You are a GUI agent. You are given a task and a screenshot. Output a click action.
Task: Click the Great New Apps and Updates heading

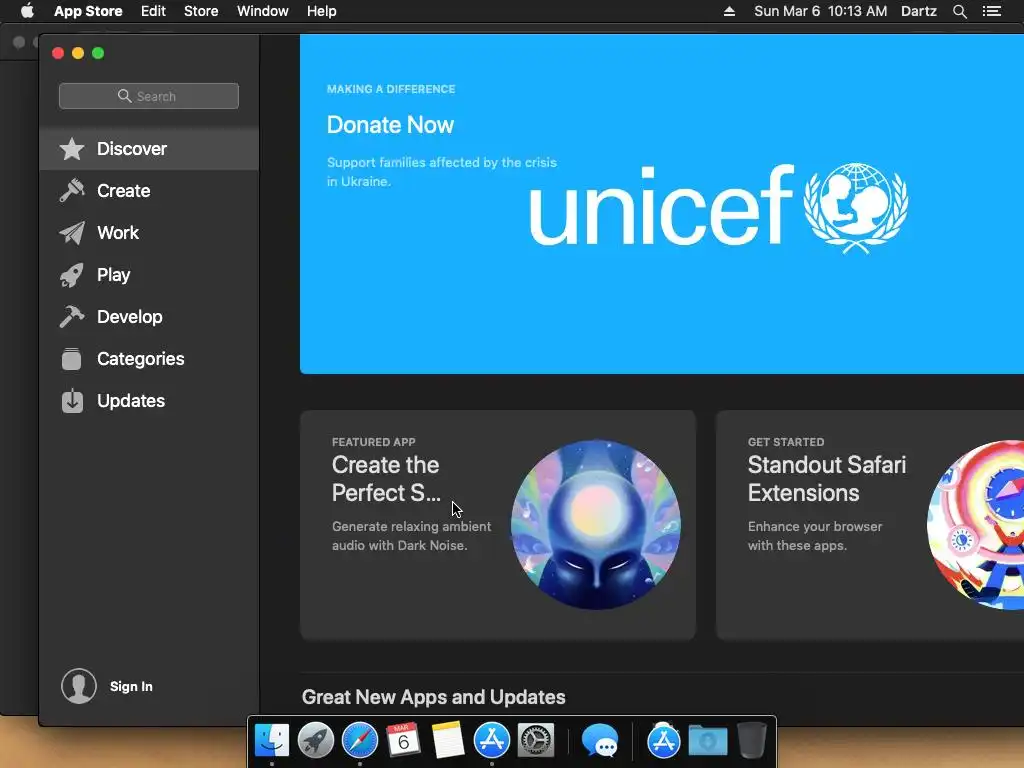(x=434, y=697)
